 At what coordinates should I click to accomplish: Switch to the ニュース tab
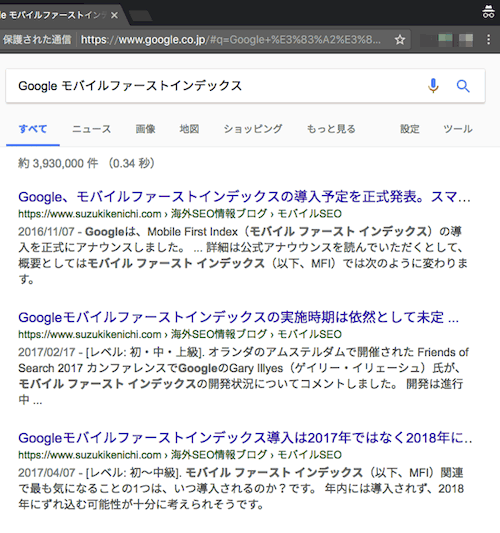pos(91,129)
